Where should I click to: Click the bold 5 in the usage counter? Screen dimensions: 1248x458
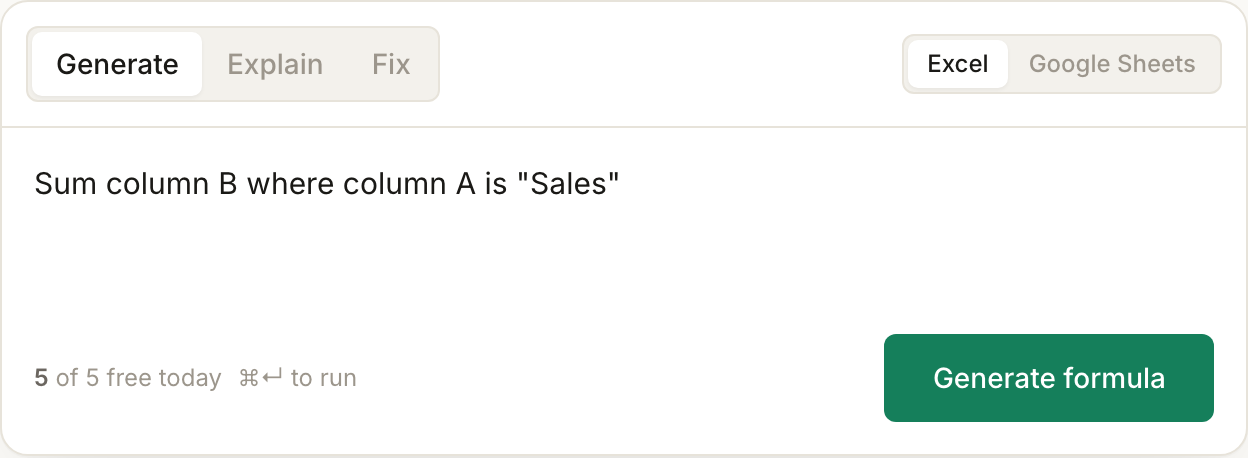pos(41,378)
